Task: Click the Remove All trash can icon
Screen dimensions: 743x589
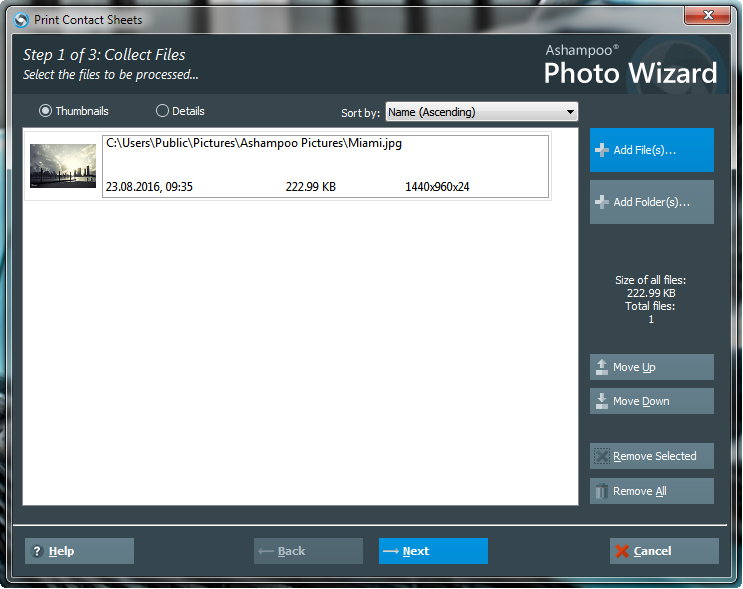Action: [x=602, y=491]
